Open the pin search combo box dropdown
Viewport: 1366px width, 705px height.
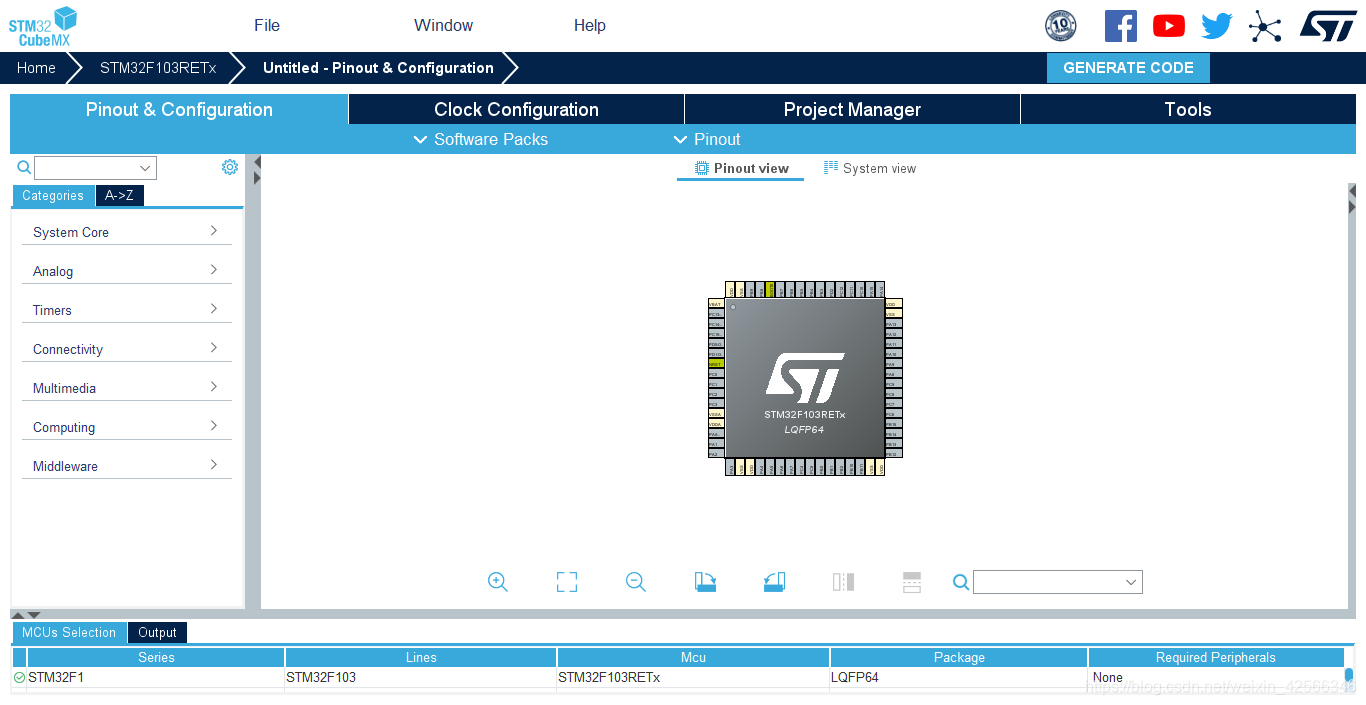pyautogui.click(x=1131, y=582)
